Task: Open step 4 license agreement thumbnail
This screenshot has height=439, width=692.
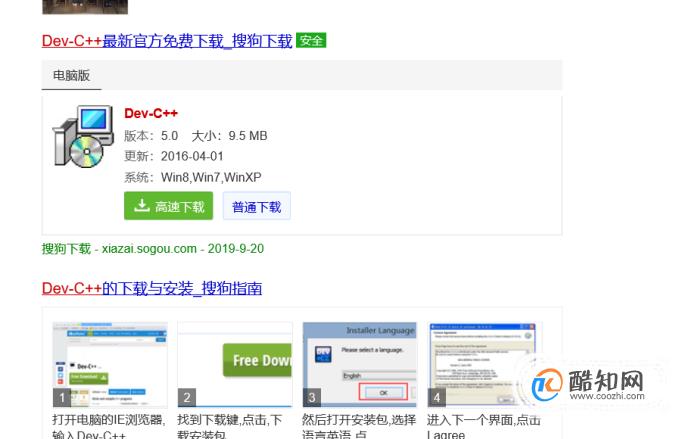Action: pyautogui.click(x=482, y=364)
